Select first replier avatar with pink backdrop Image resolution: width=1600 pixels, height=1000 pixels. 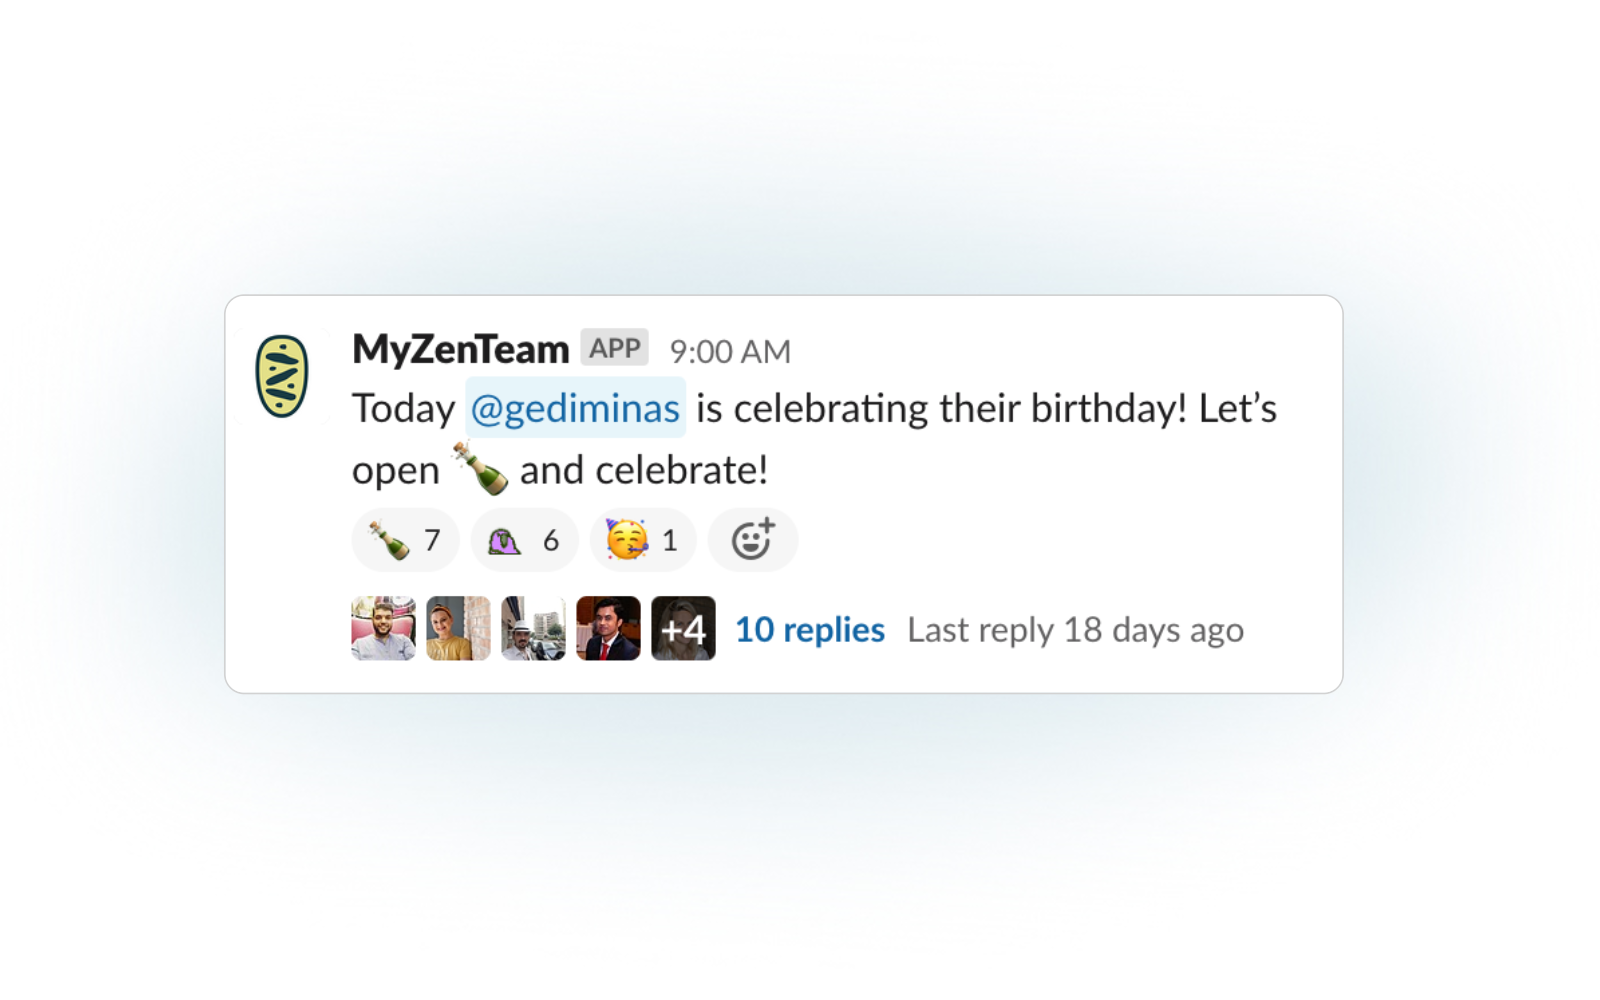coord(383,628)
